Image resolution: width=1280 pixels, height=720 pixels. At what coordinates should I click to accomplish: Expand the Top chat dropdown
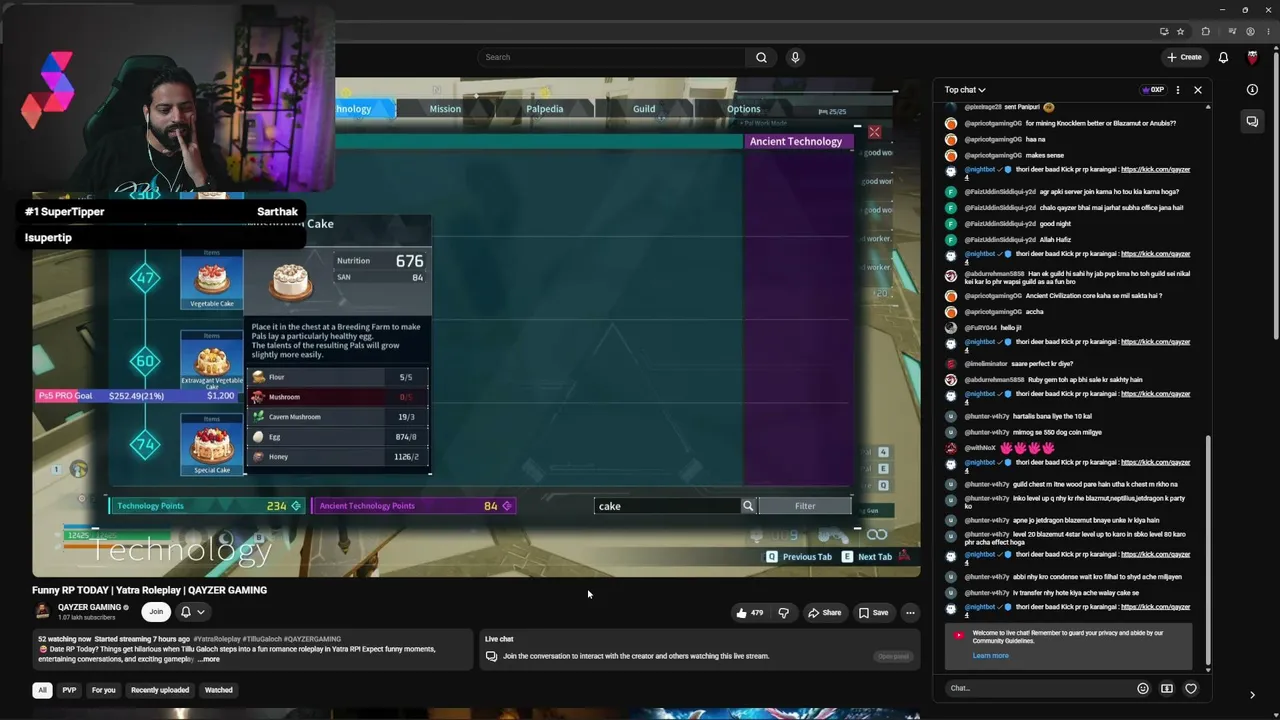(965, 90)
